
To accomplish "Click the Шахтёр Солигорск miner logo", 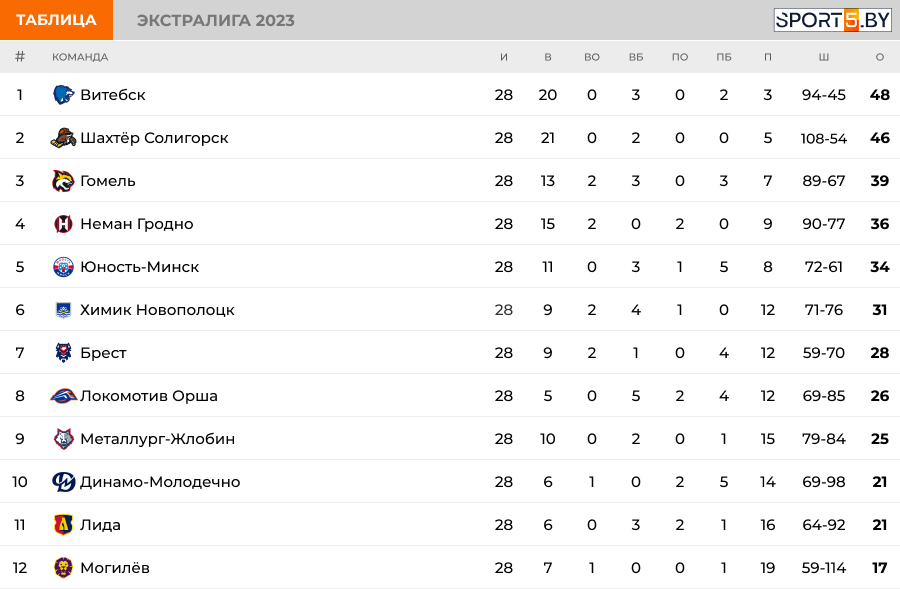I will click(63, 138).
